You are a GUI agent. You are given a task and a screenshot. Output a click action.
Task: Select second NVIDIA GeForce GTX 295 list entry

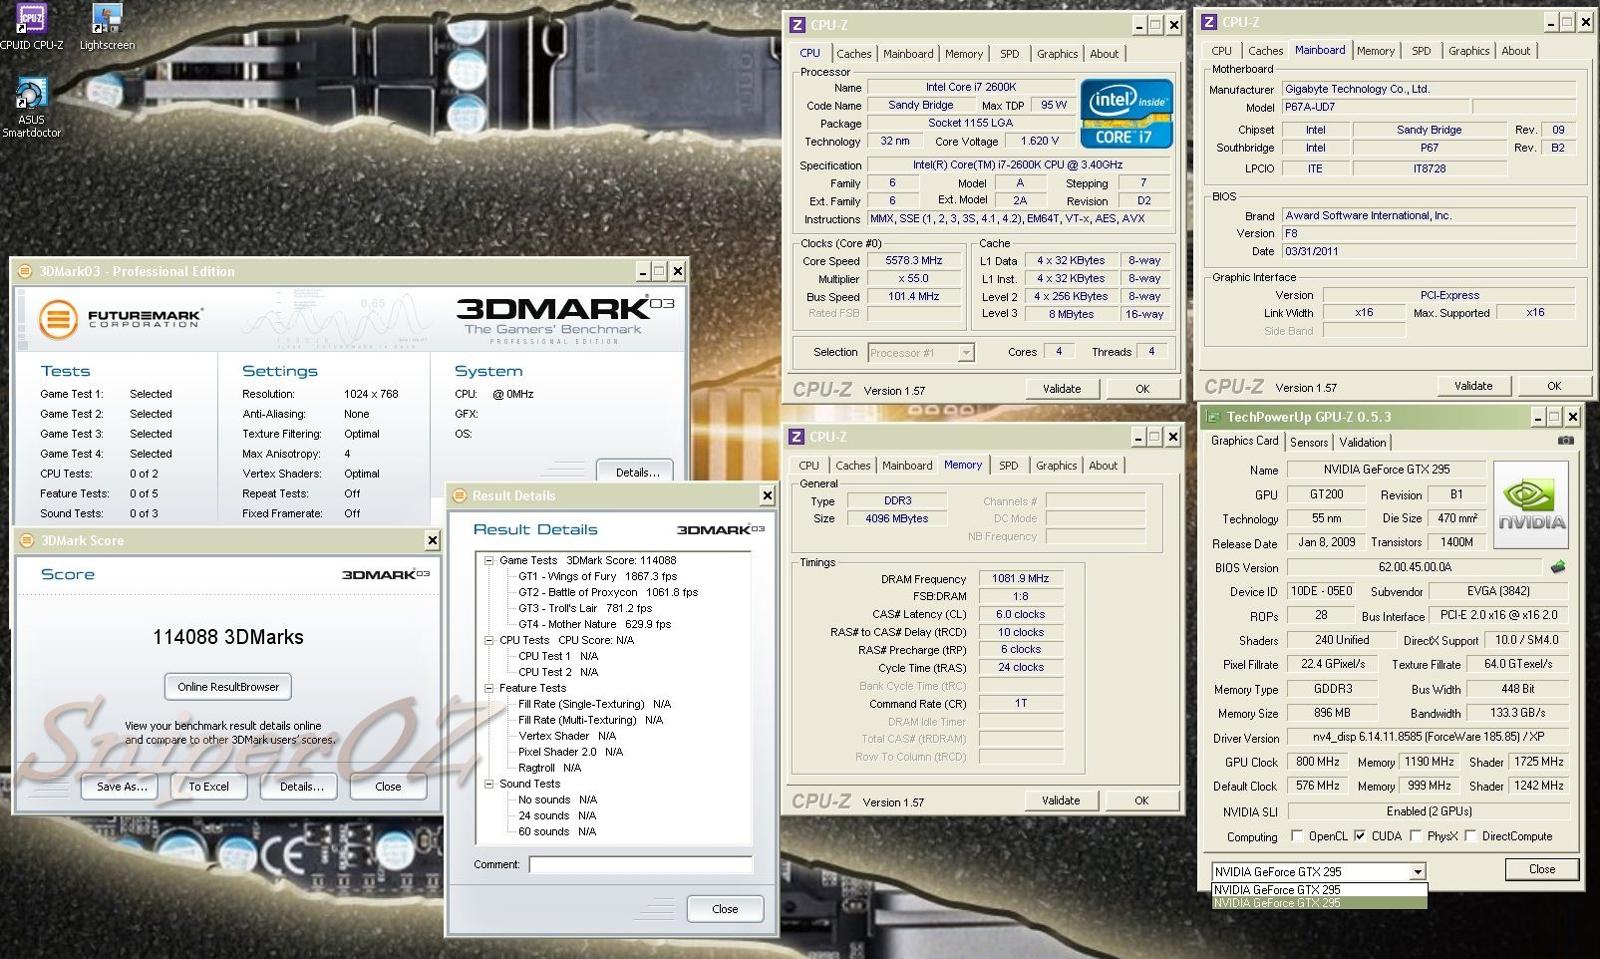pyautogui.click(x=1319, y=903)
